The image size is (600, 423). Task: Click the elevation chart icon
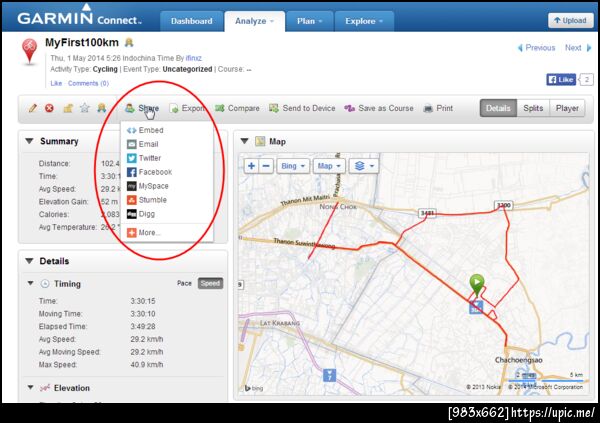45,388
